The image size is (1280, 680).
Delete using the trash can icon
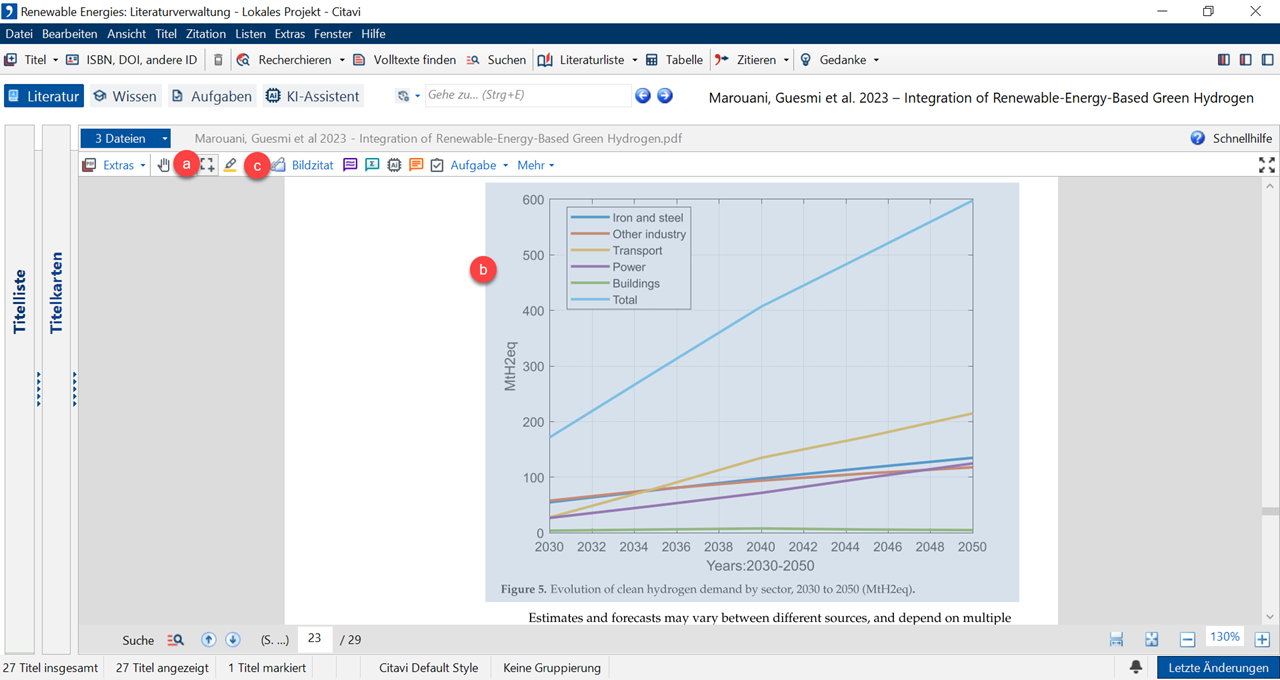pos(218,60)
